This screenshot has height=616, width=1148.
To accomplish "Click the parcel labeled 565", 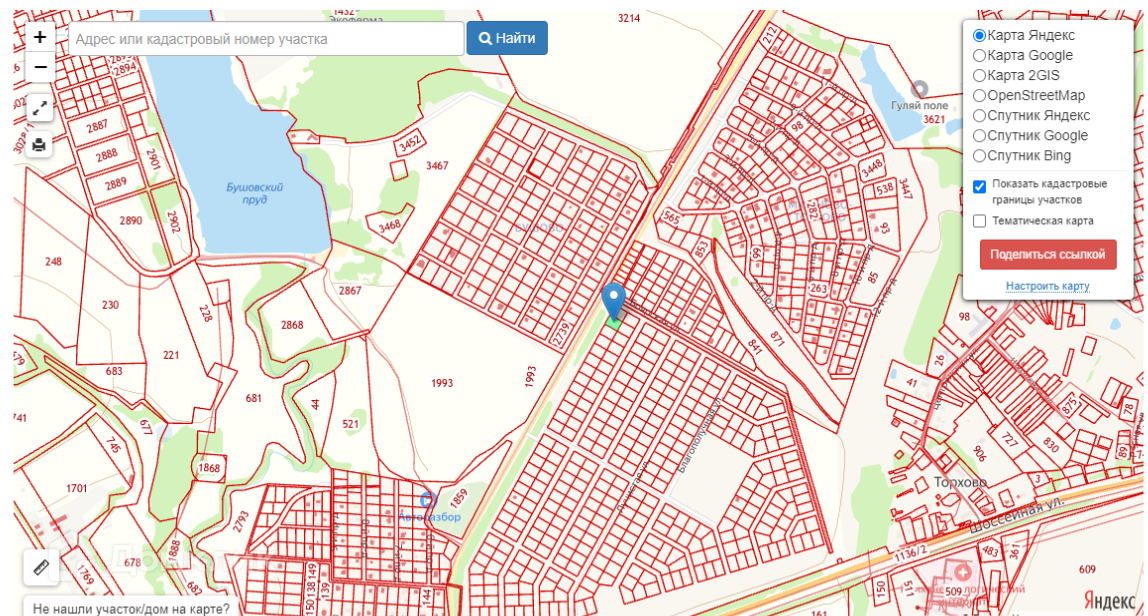I will (671, 218).
